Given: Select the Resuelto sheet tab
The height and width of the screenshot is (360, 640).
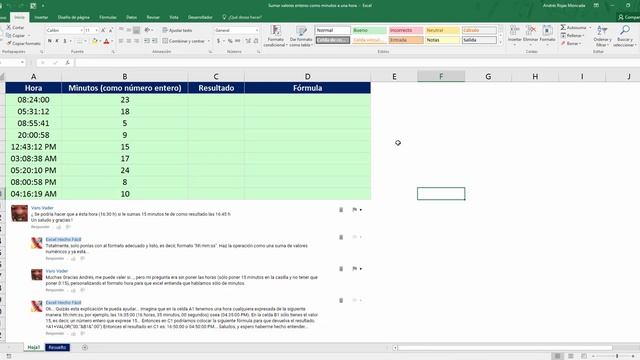Looking at the screenshot, I should pos(57,347).
